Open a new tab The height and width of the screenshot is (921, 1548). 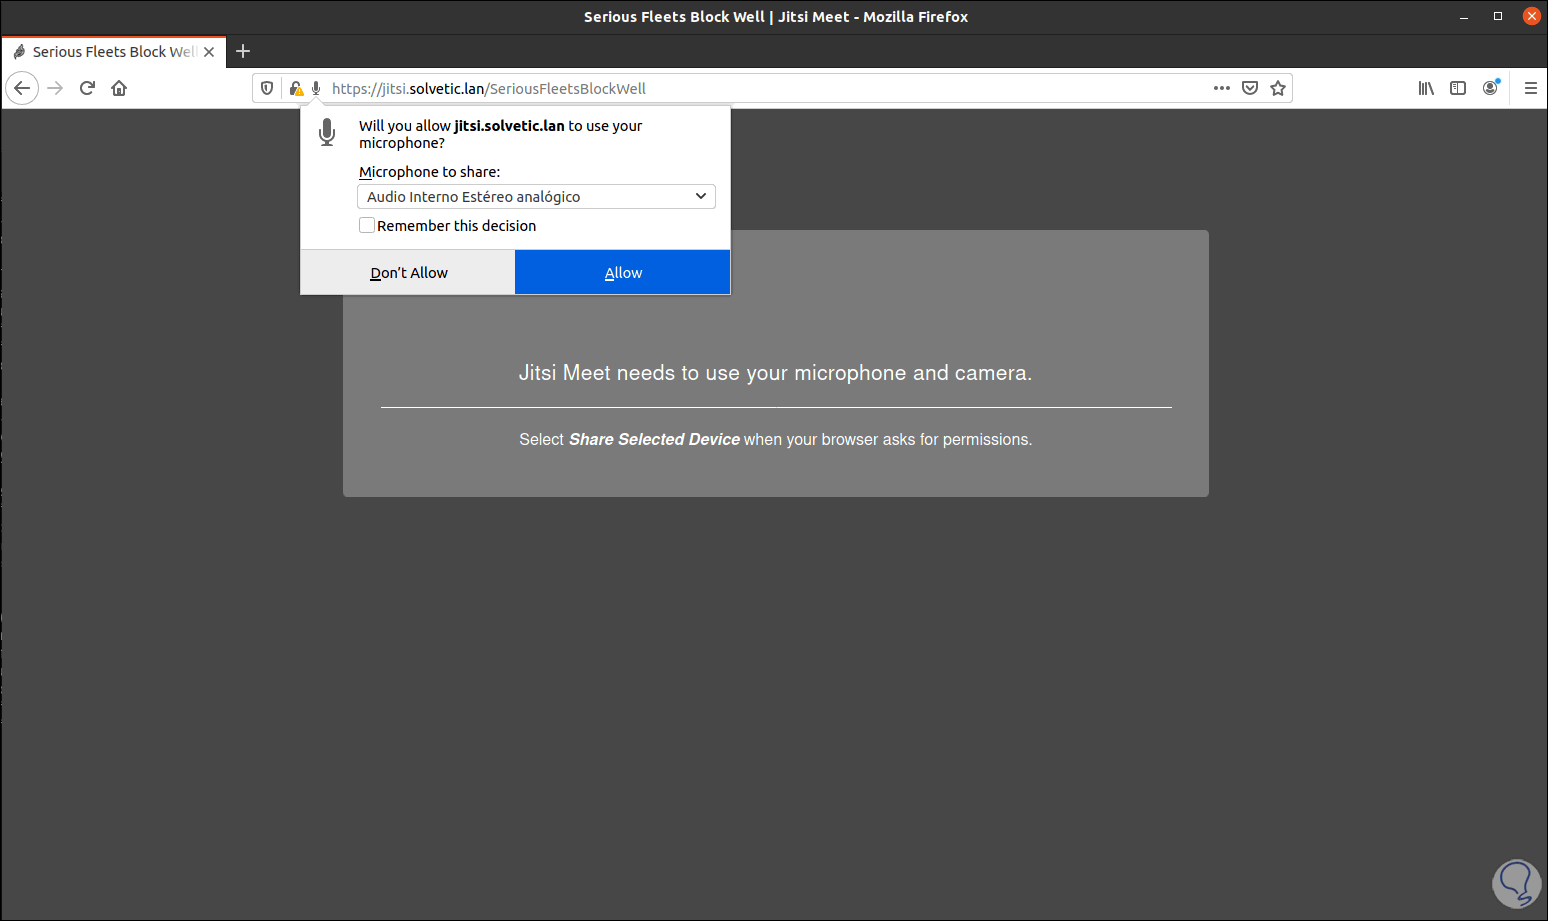pos(243,51)
